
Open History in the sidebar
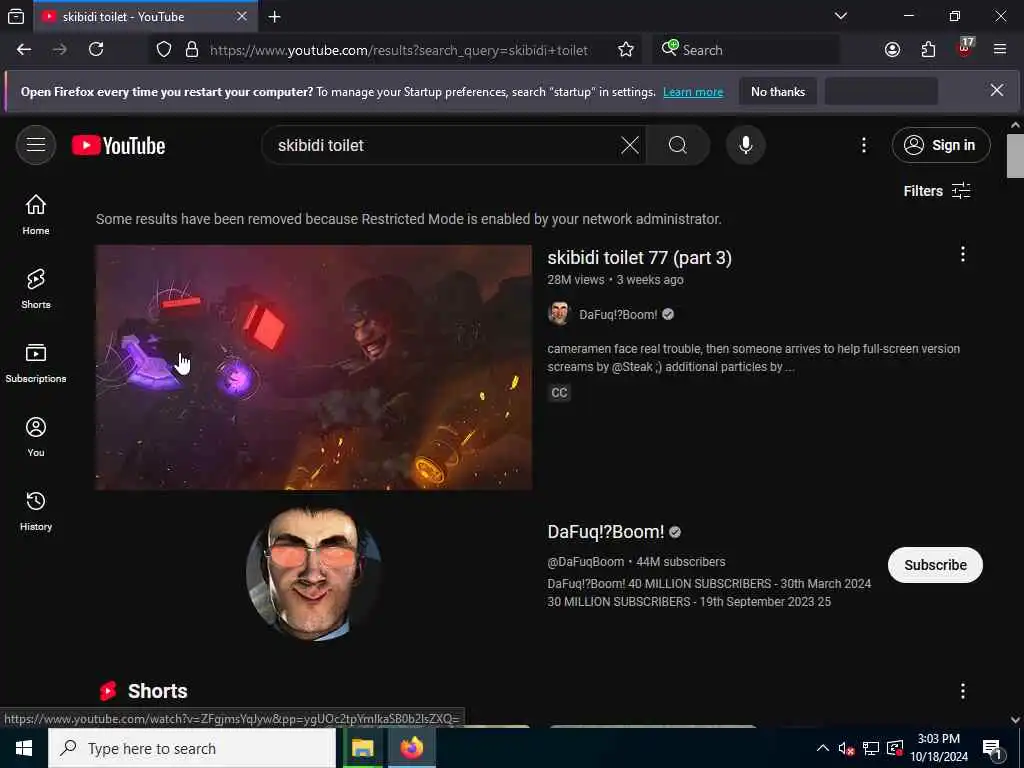36,510
